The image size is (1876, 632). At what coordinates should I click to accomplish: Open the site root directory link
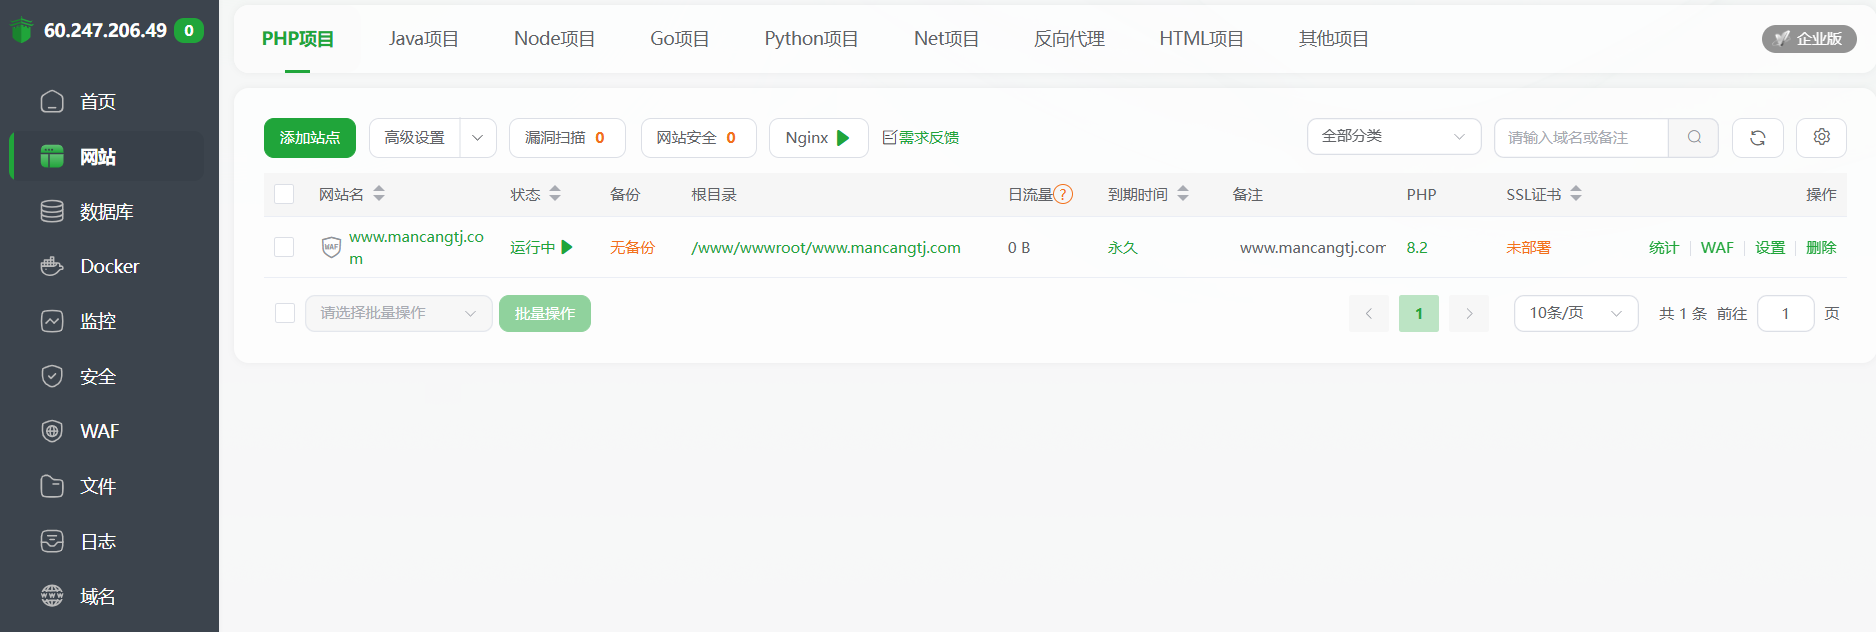(x=825, y=248)
